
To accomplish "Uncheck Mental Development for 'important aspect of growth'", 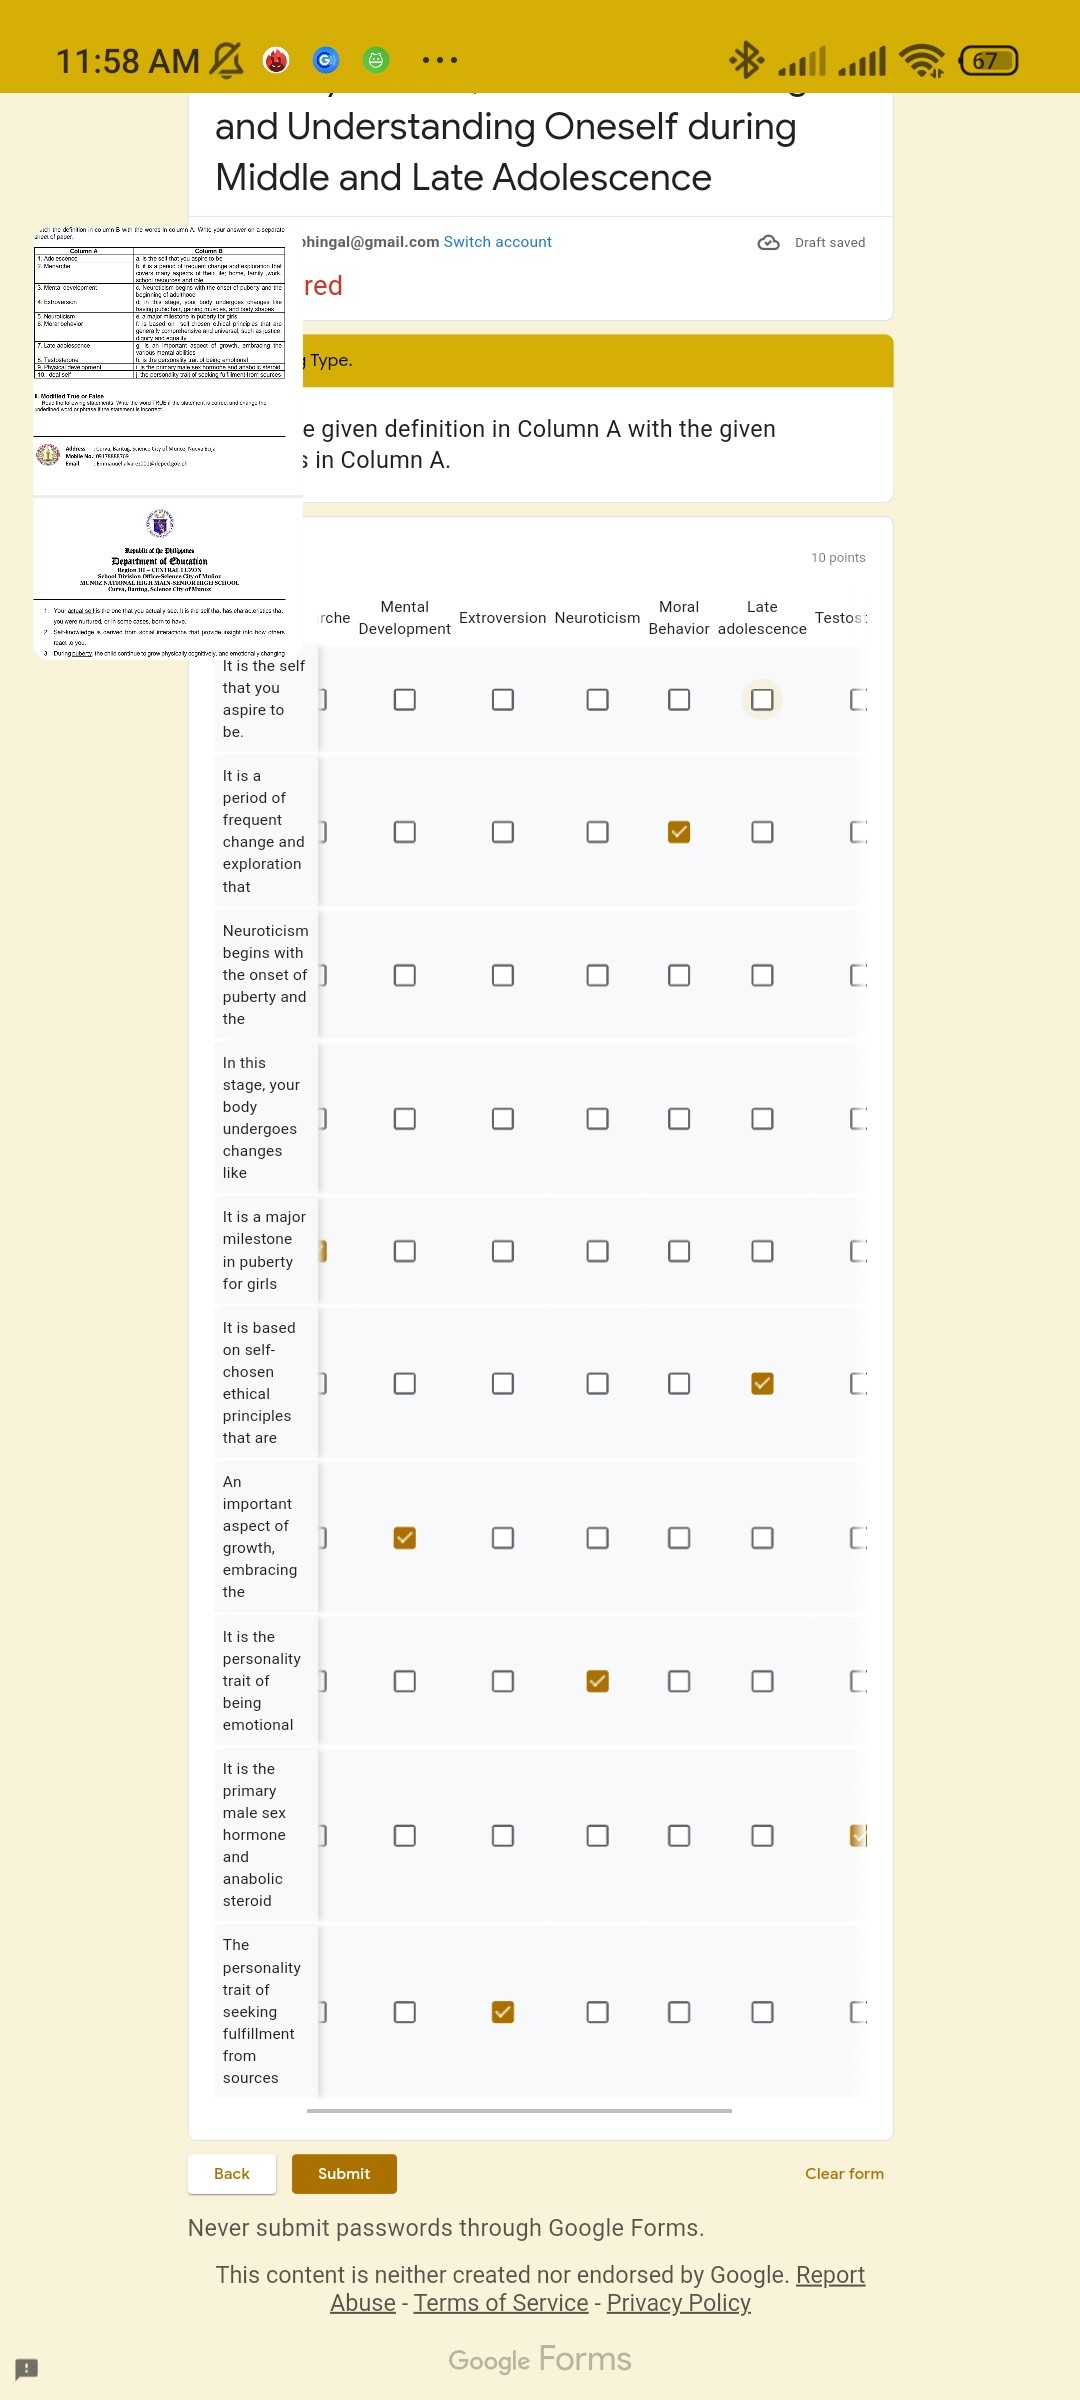I will [x=404, y=1537].
